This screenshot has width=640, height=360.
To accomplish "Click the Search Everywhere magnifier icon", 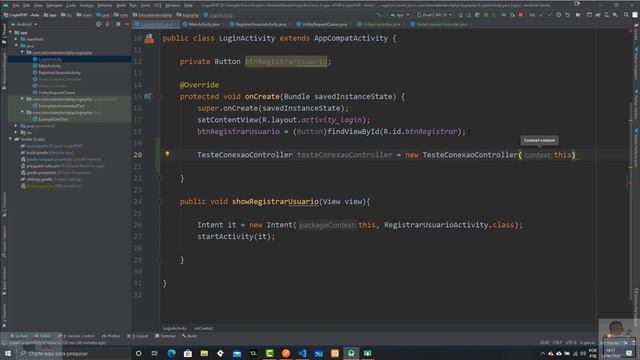I will (626, 15).
